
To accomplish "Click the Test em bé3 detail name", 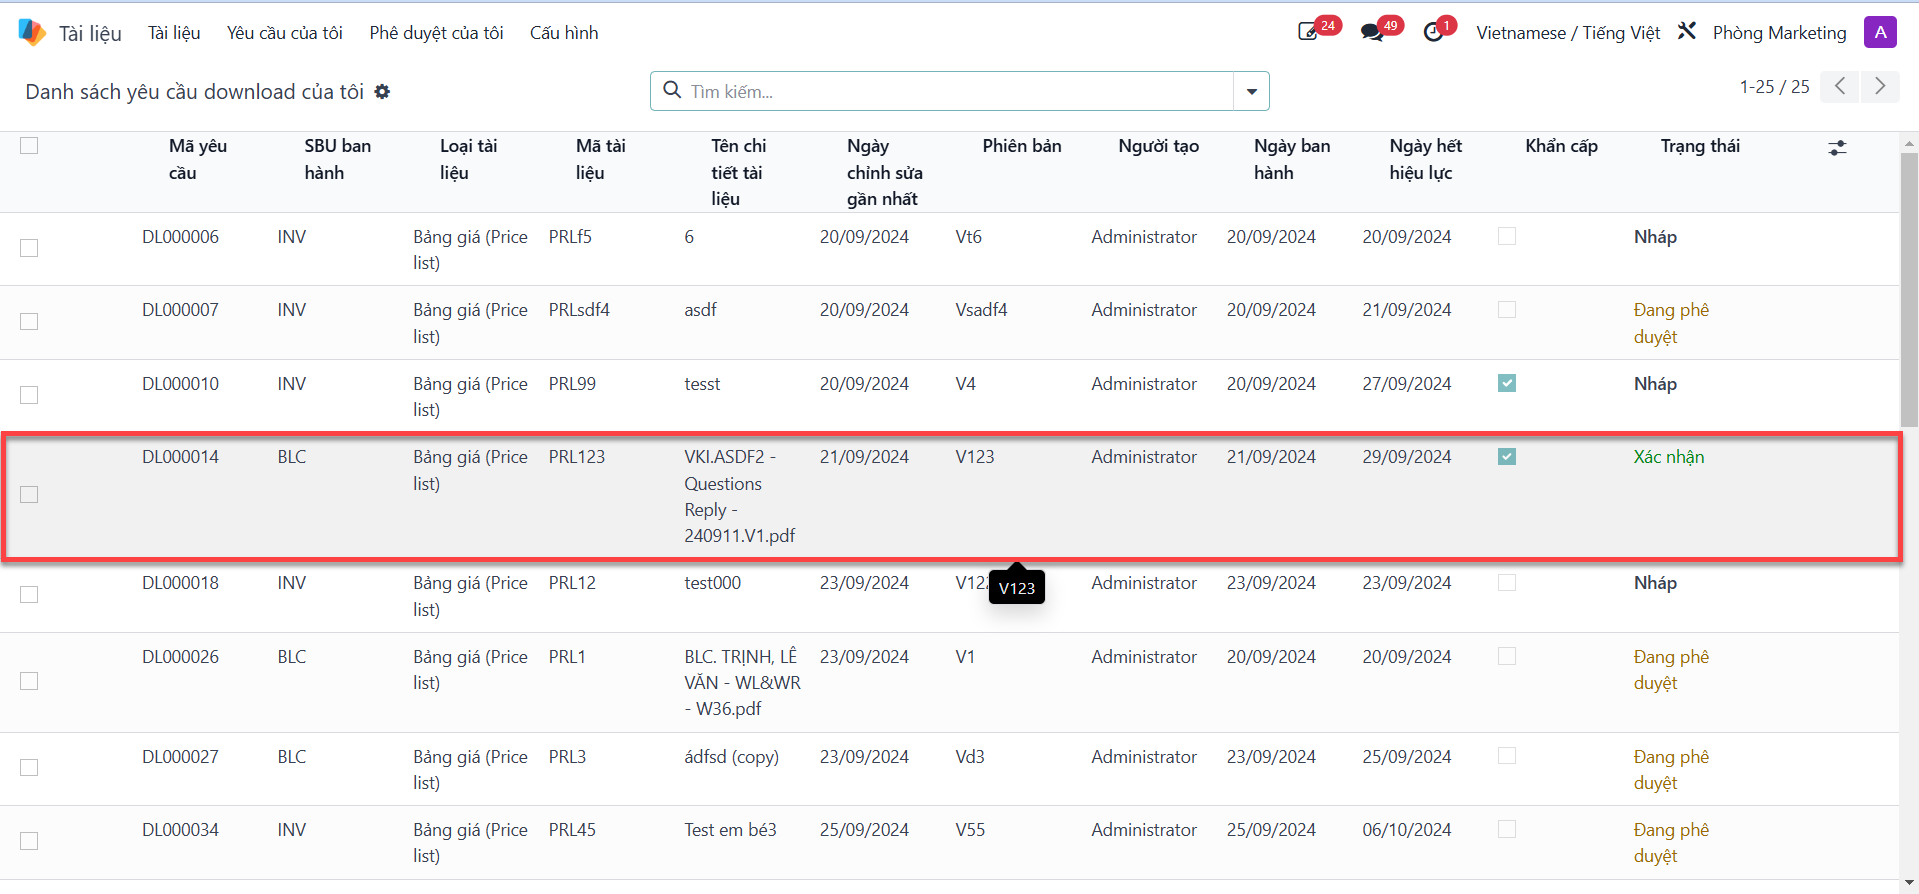I will (x=730, y=830).
